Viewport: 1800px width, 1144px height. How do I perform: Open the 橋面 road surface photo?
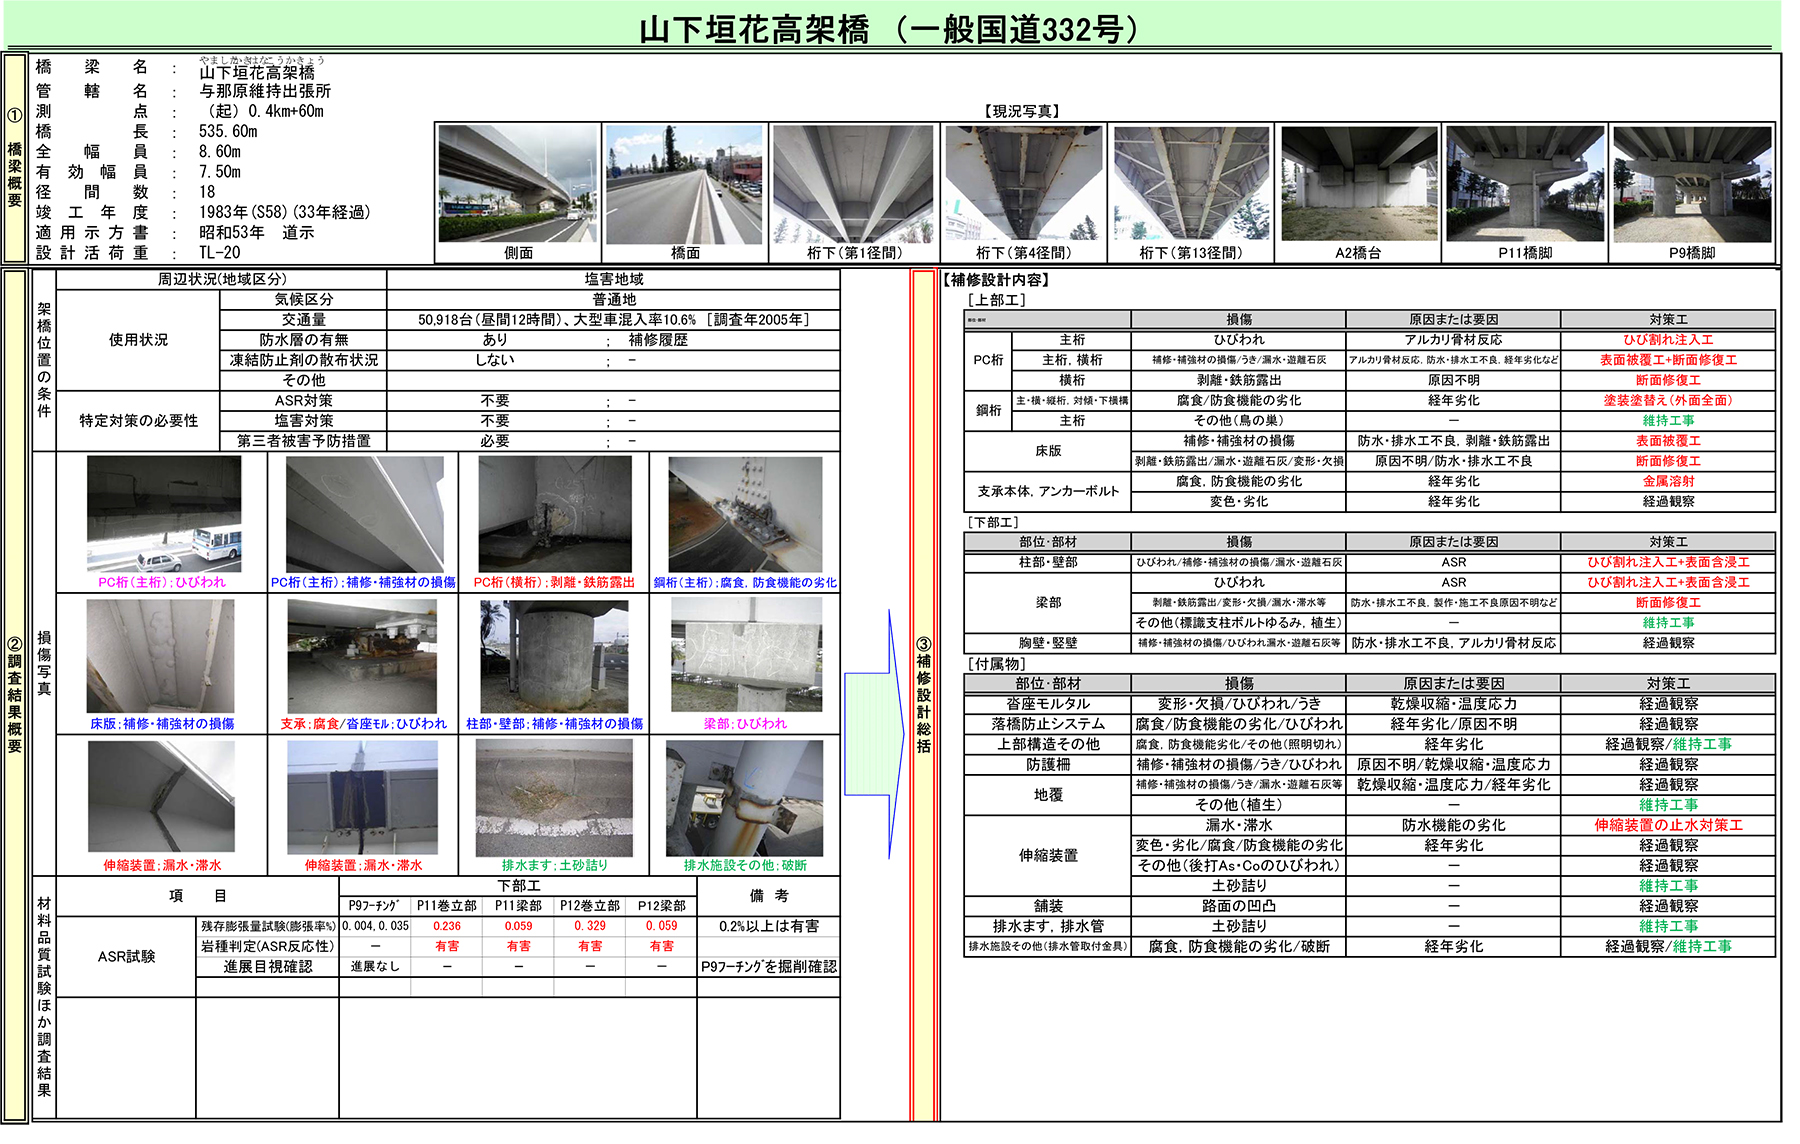pyautogui.click(x=685, y=185)
